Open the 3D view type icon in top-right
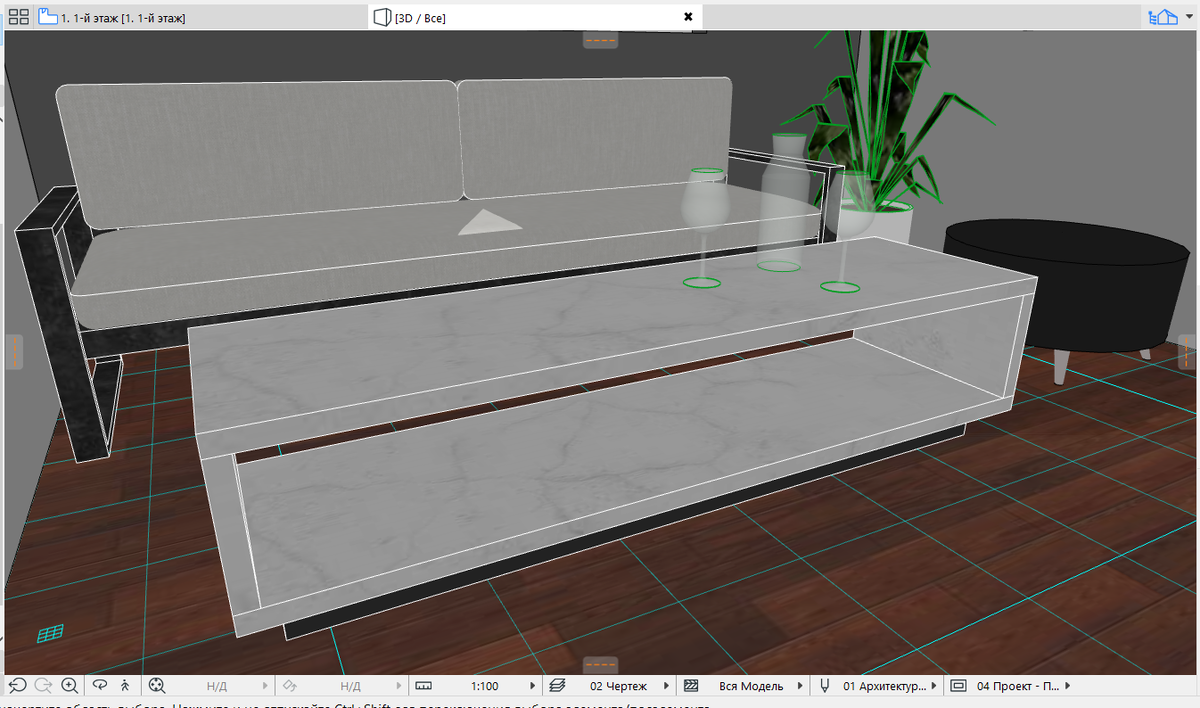This screenshot has height=708, width=1200. click(1161, 17)
